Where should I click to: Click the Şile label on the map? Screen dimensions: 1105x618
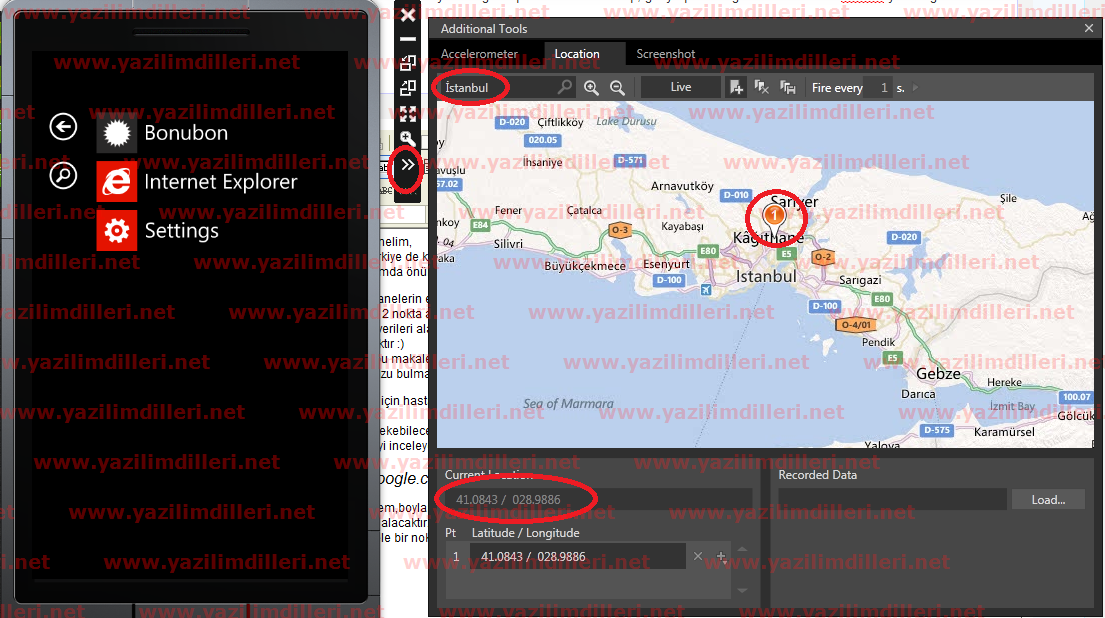click(x=1008, y=198)
